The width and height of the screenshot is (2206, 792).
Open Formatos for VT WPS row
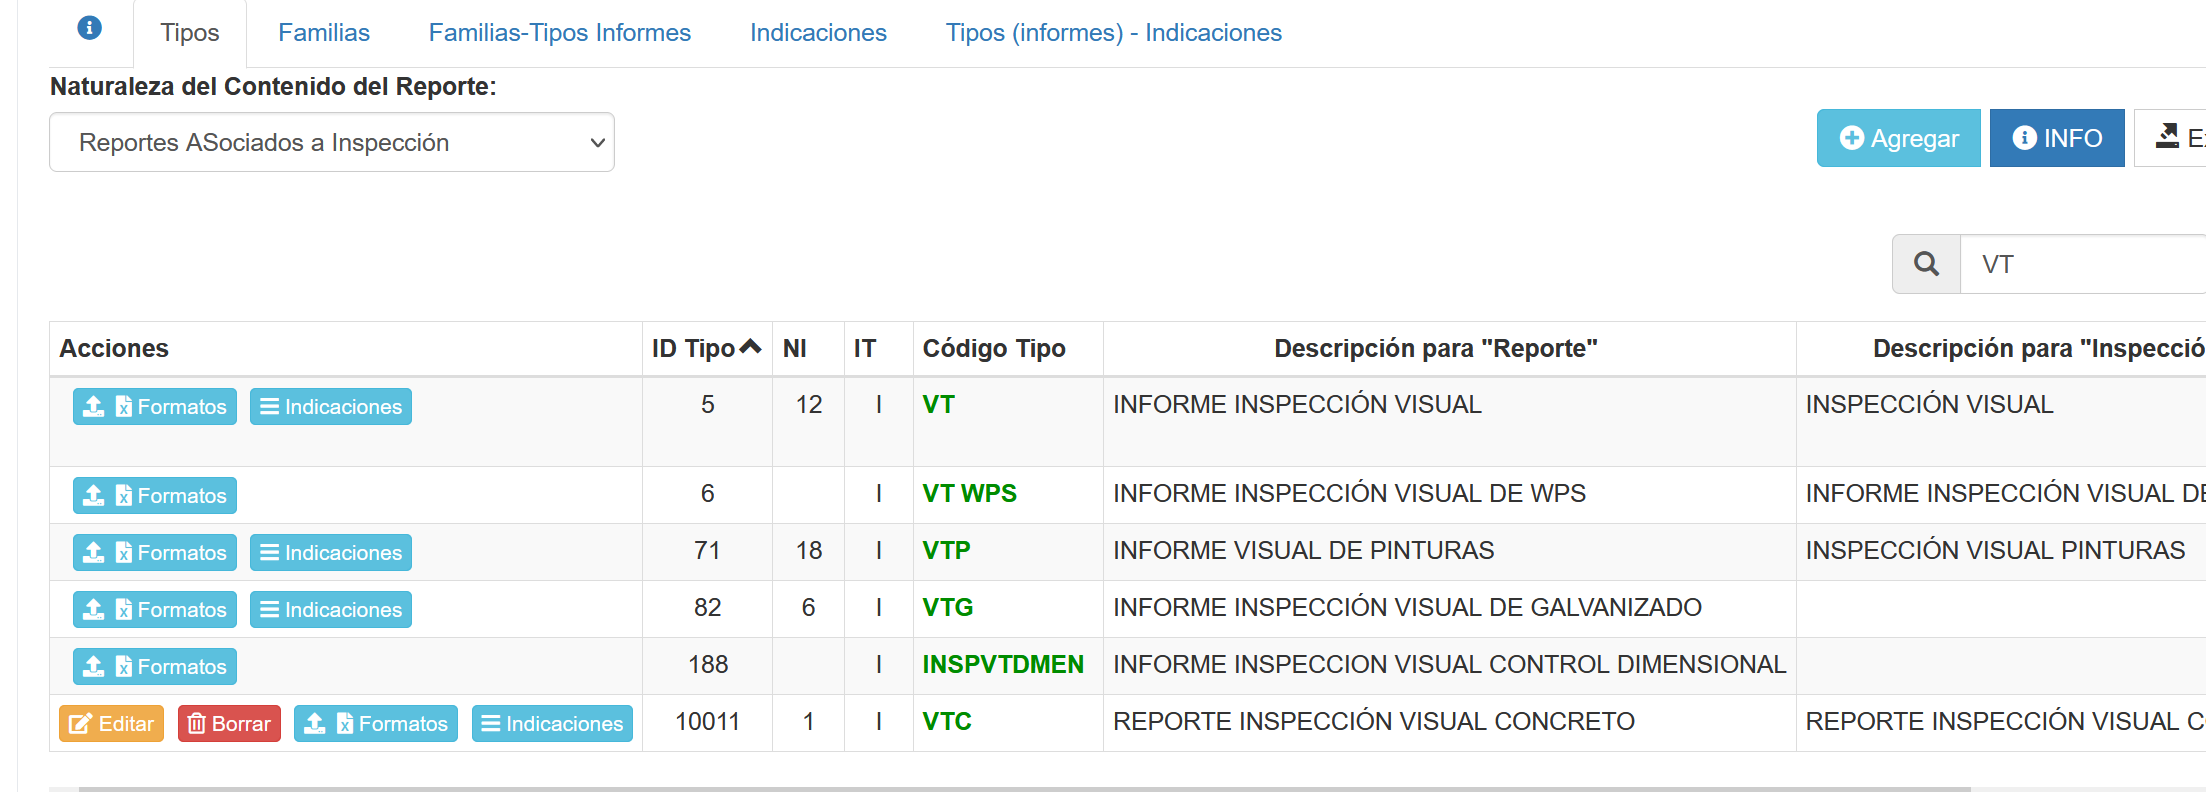point(155,496)
